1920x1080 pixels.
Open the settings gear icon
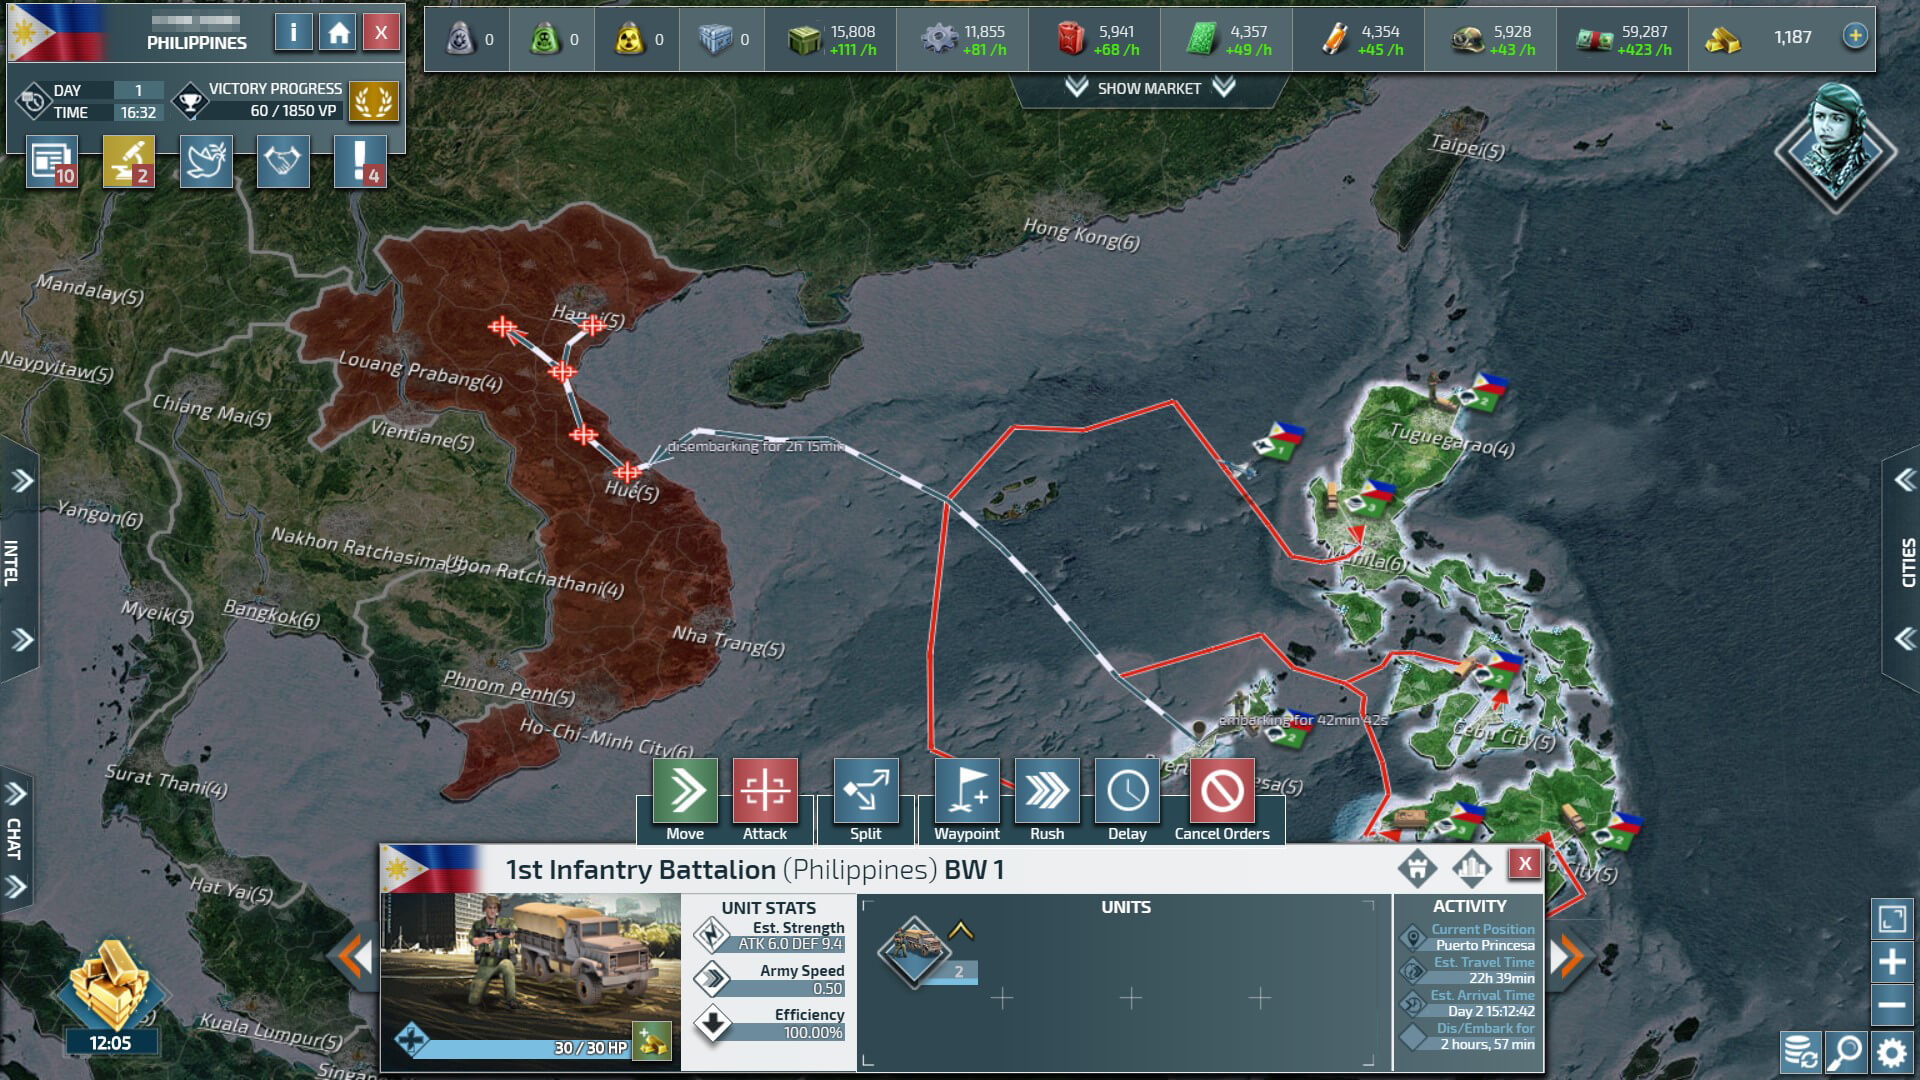tap(1891, 1052)
